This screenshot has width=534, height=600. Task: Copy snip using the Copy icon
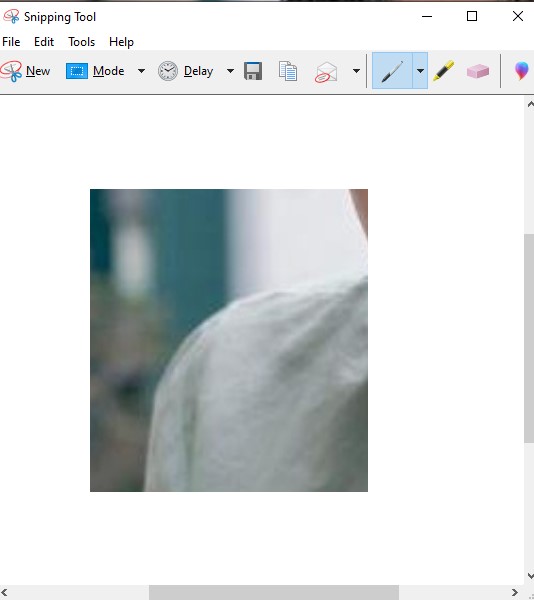(288, 71)
